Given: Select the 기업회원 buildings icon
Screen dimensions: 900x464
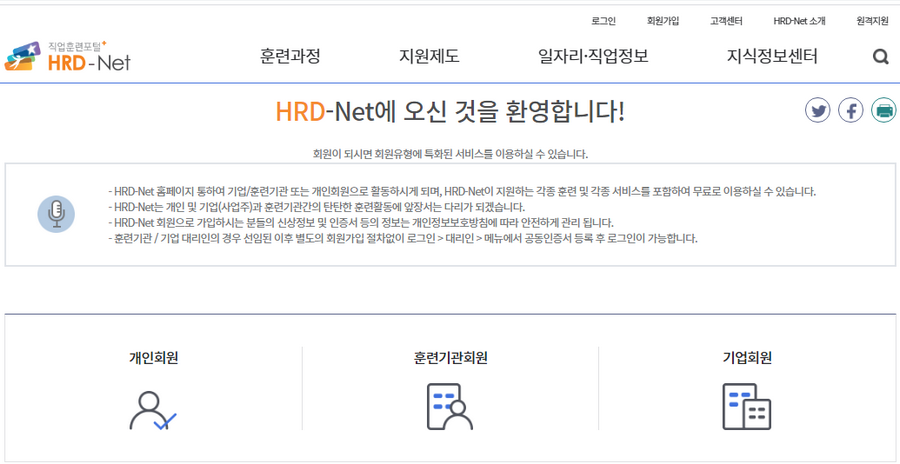Looking at the screenshot, I should point(746,407).
